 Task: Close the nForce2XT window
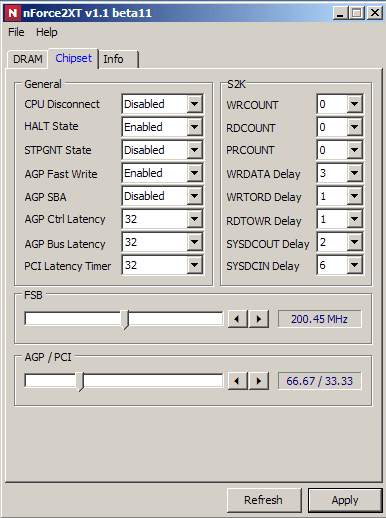[375, 13]
